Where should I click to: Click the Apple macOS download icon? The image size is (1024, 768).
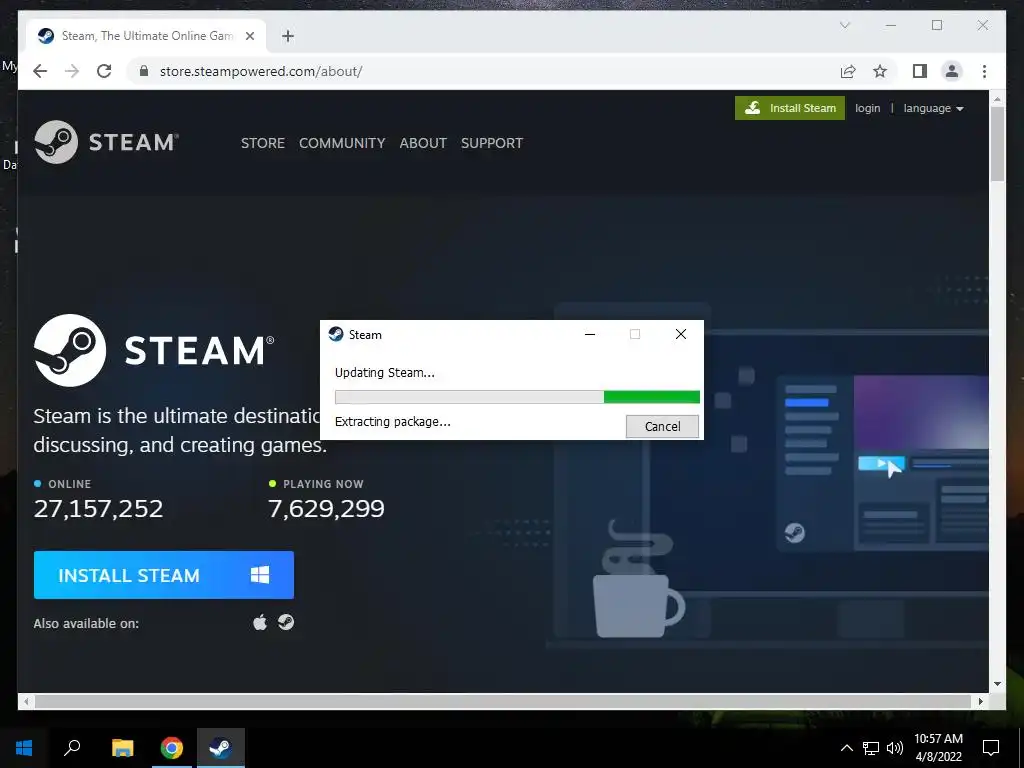(x=260, y=622)
